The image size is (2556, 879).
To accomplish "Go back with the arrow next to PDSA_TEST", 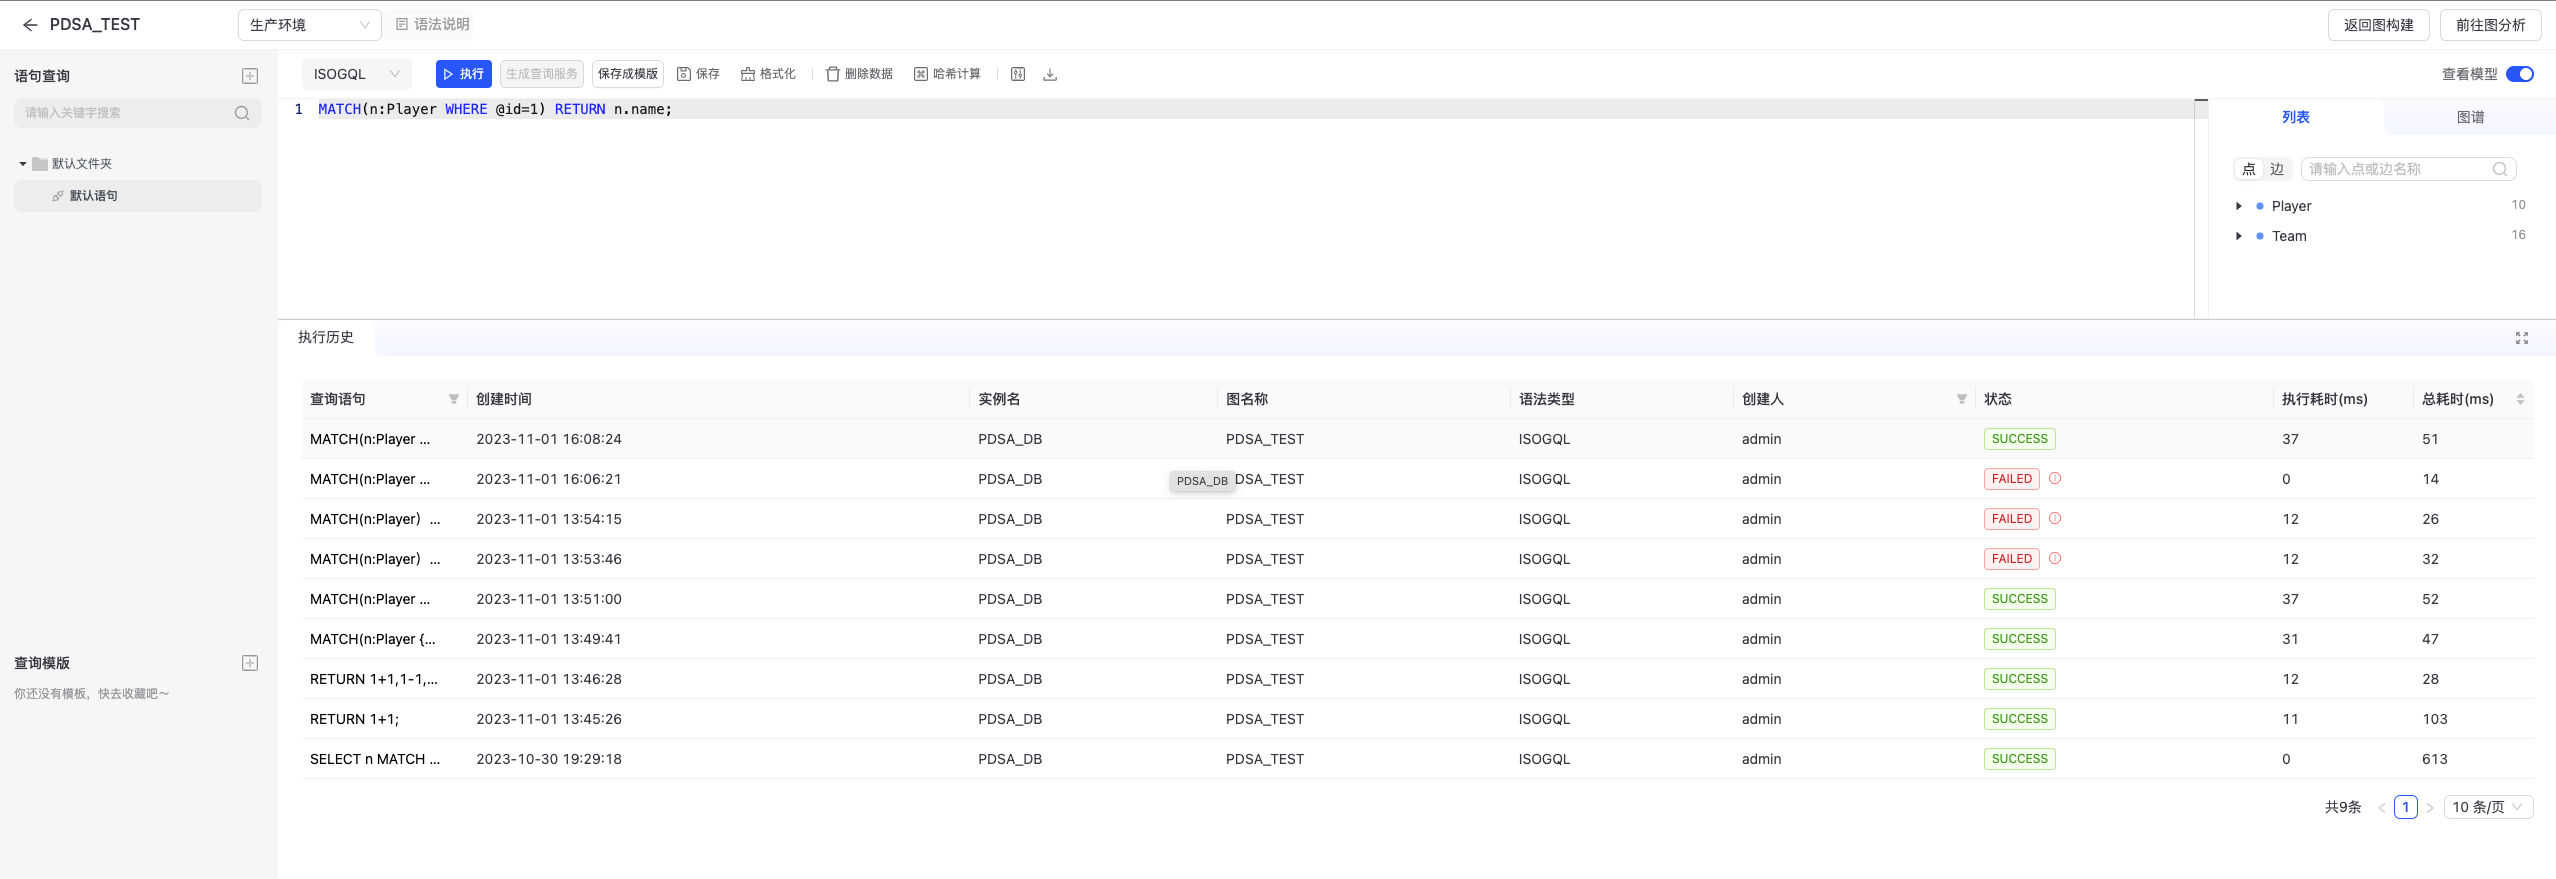I will (x=30, y=25).
